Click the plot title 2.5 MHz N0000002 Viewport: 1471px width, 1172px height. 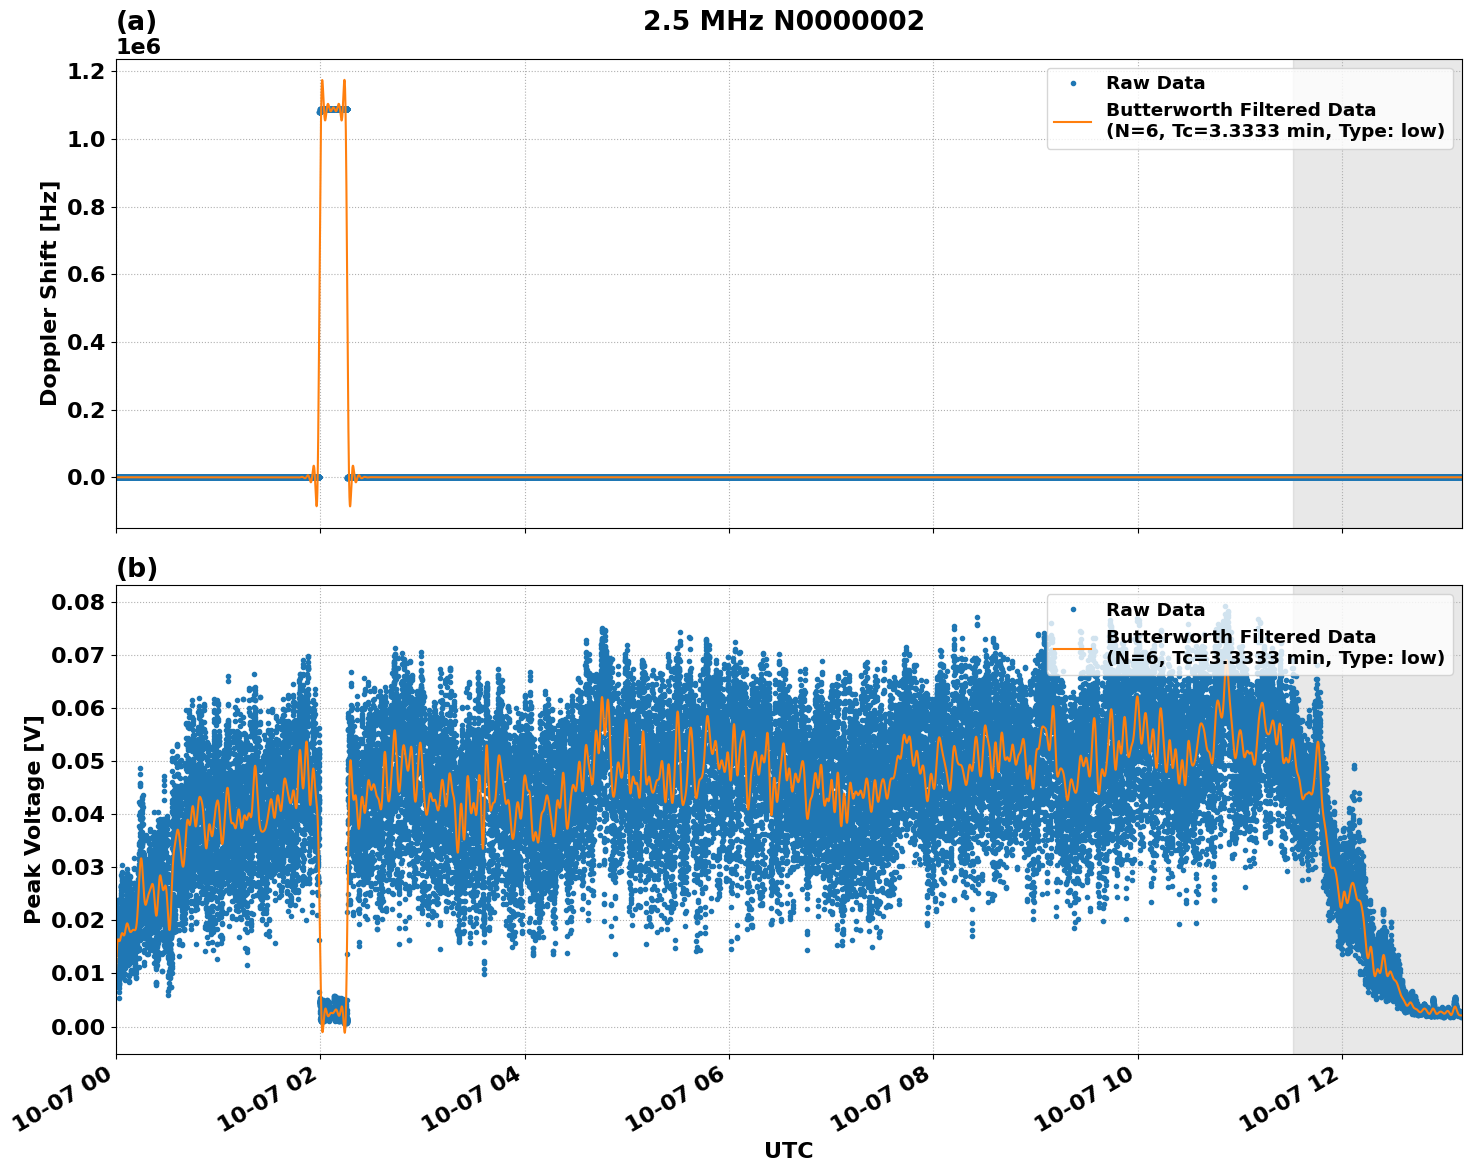point(783,20)
